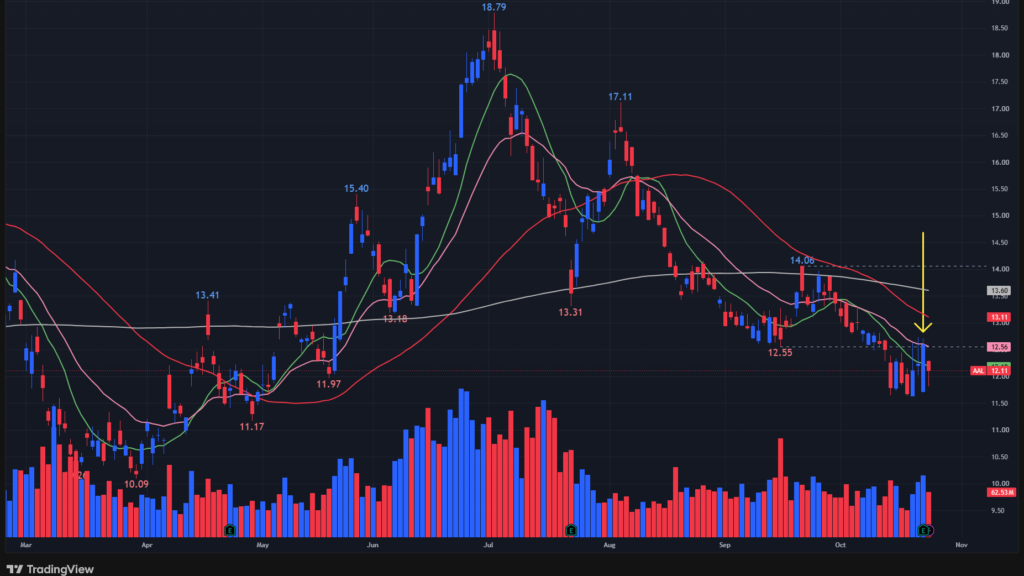
Task: Select the tallest red volume bar in September
Action: coord(780,488)
